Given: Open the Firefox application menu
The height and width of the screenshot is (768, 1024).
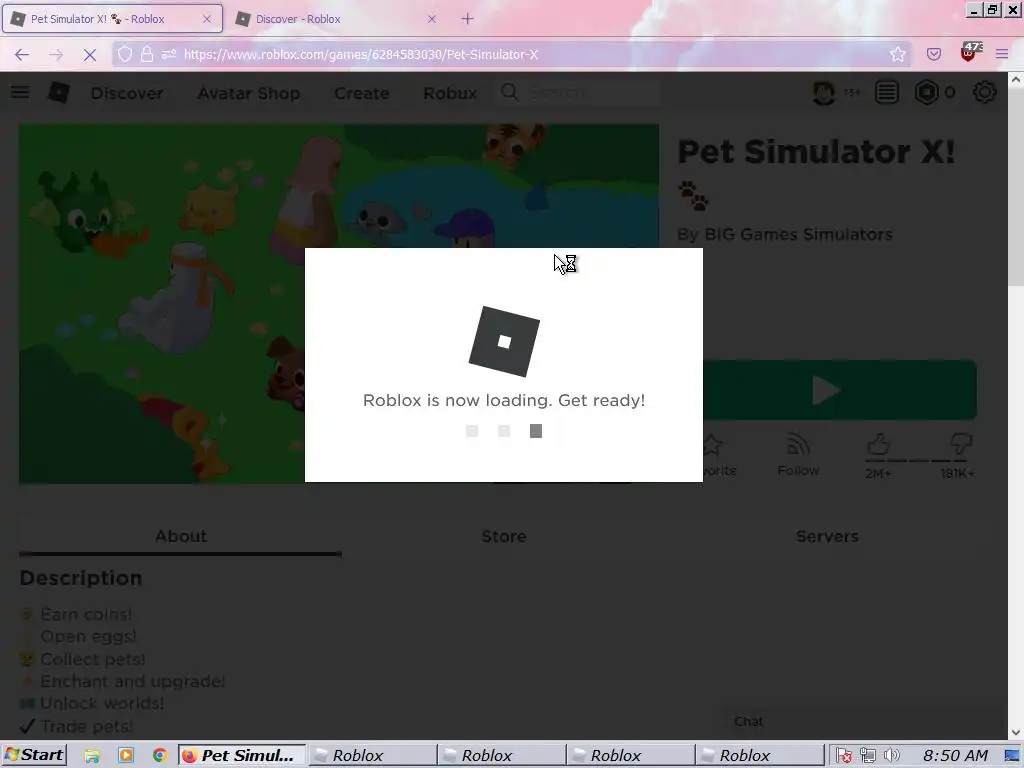Looking at the screenshot, I should (1002, 54).
